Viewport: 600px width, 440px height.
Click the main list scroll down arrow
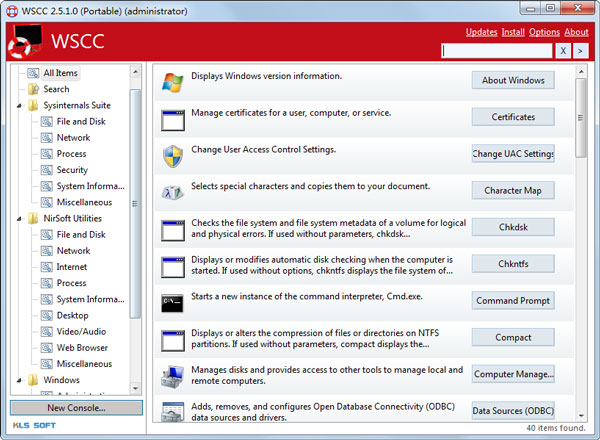[x=581, y=416]
